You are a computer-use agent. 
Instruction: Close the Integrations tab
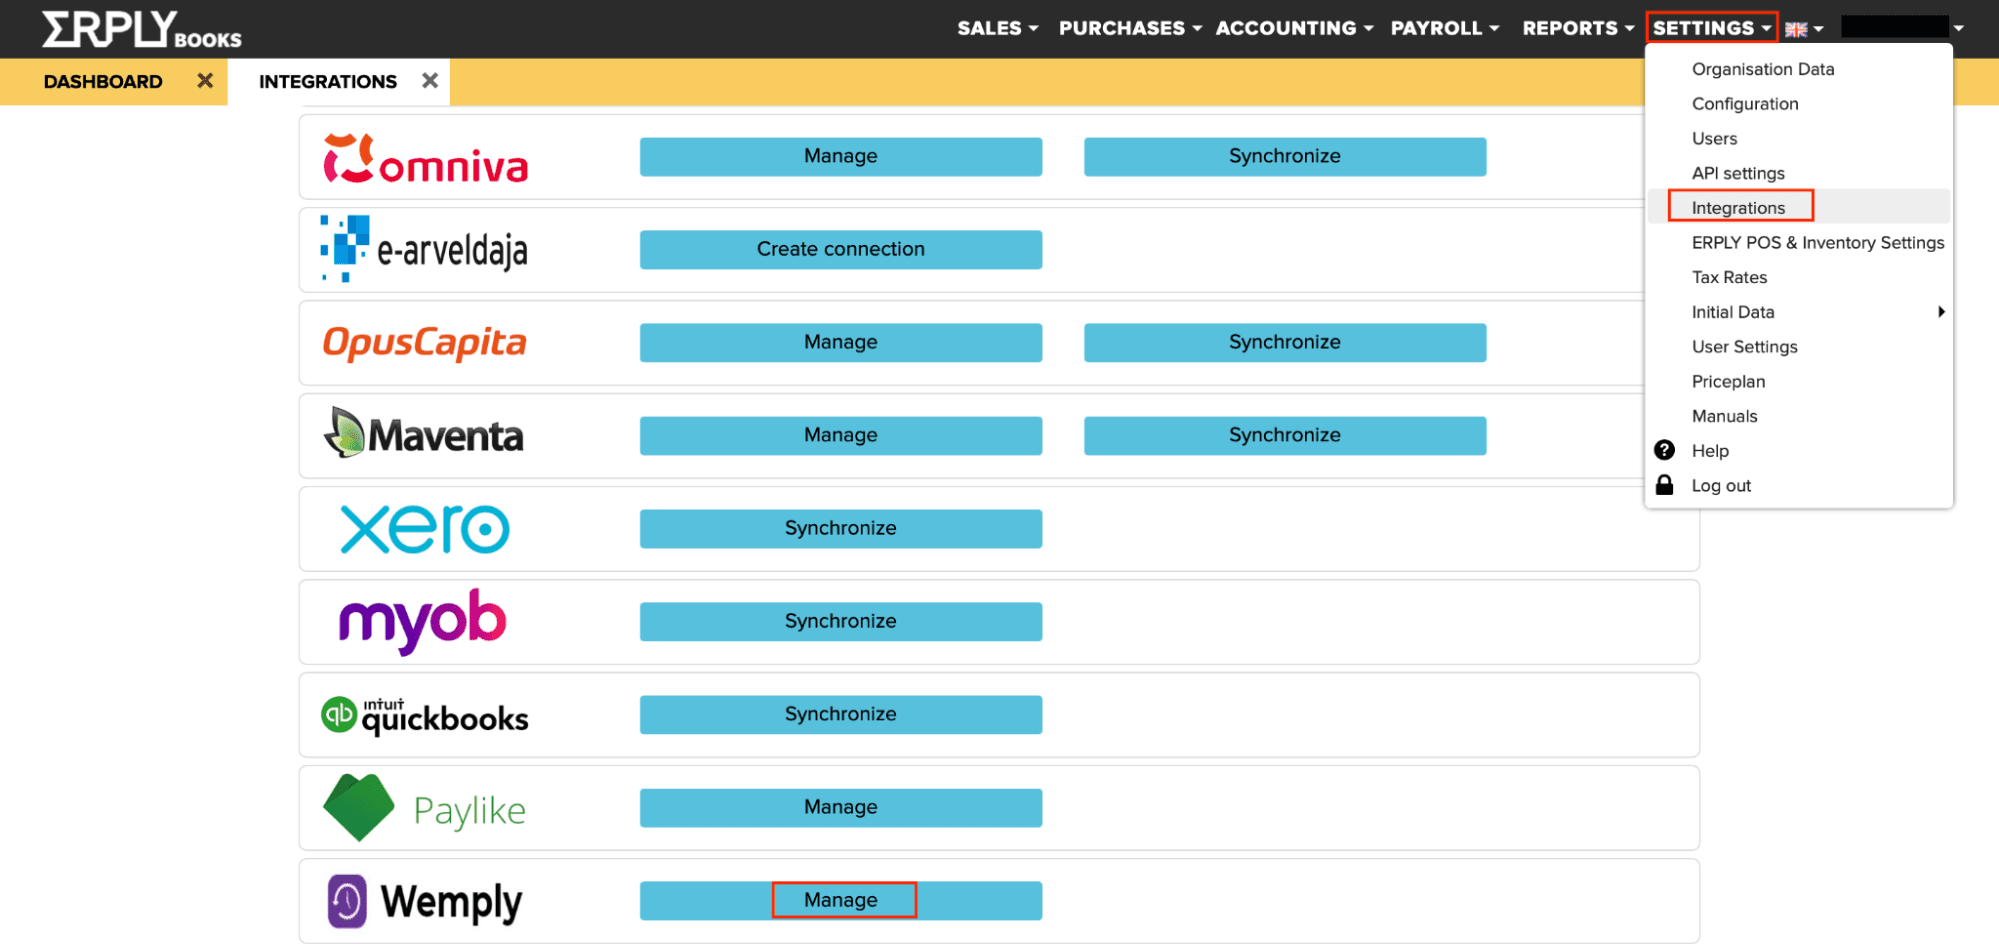(430, 81)
